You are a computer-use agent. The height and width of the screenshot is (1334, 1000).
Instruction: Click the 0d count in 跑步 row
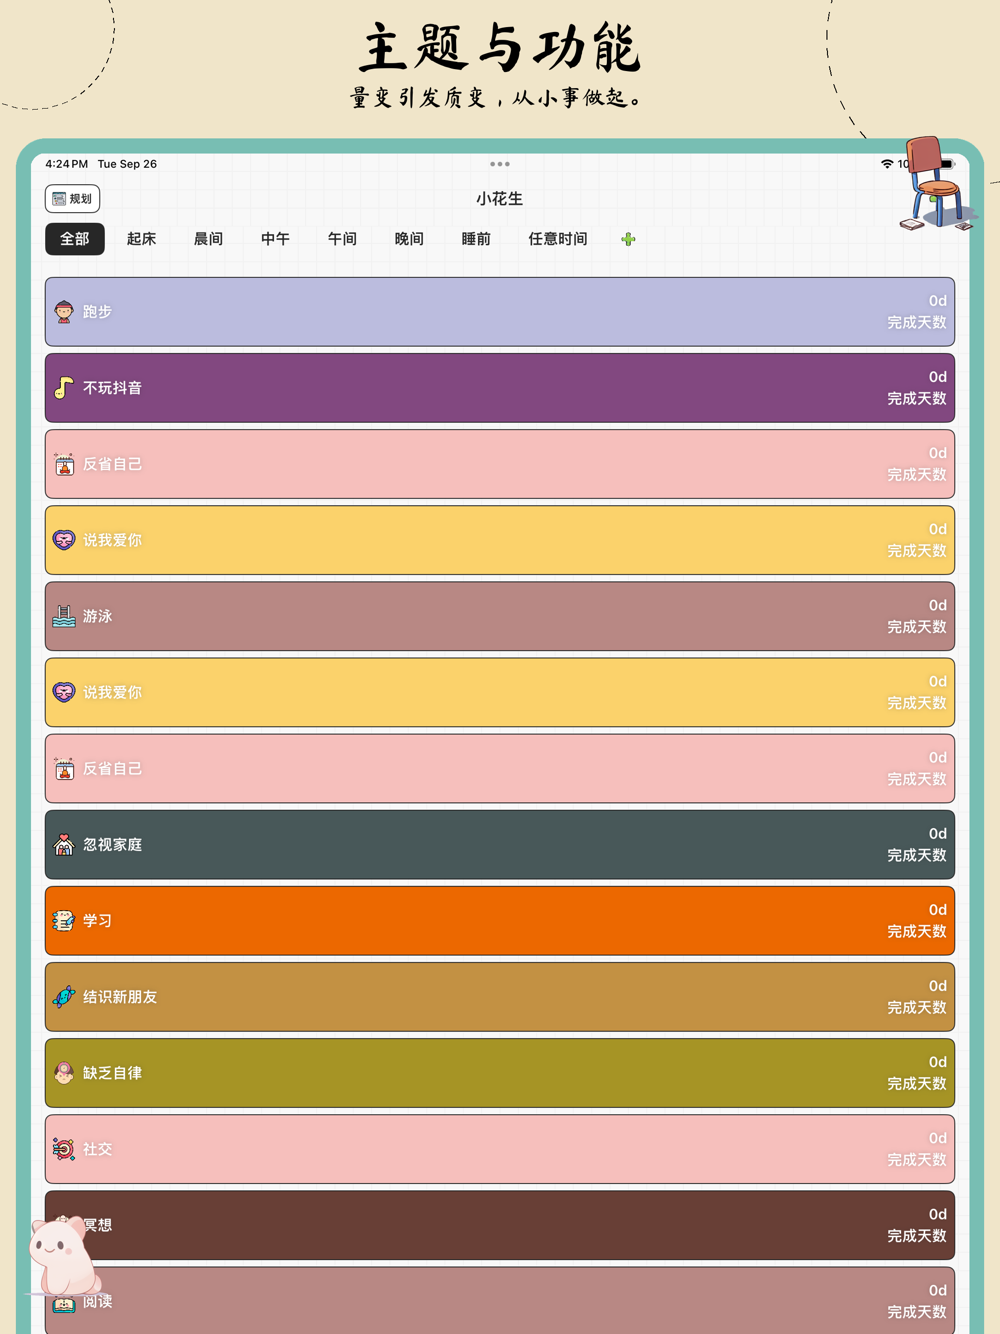pos(937,301)
